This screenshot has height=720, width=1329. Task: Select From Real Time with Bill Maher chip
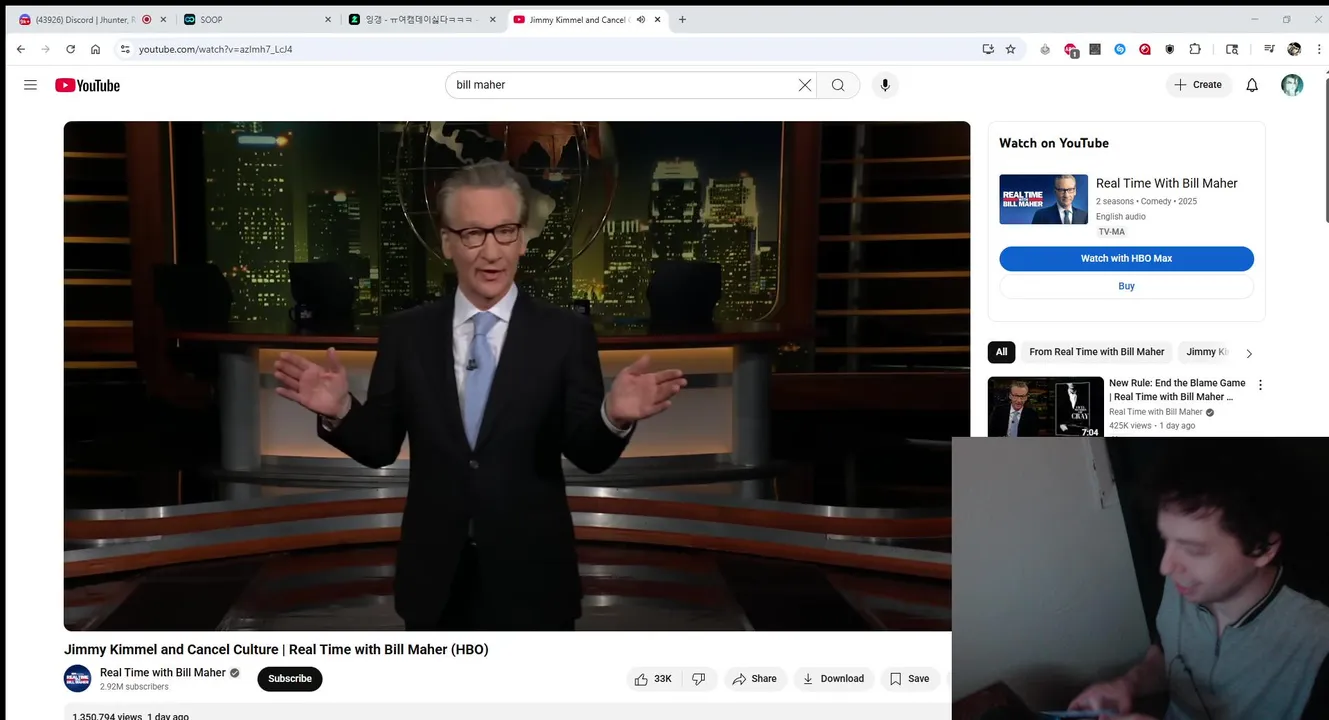click(1097, 352)
